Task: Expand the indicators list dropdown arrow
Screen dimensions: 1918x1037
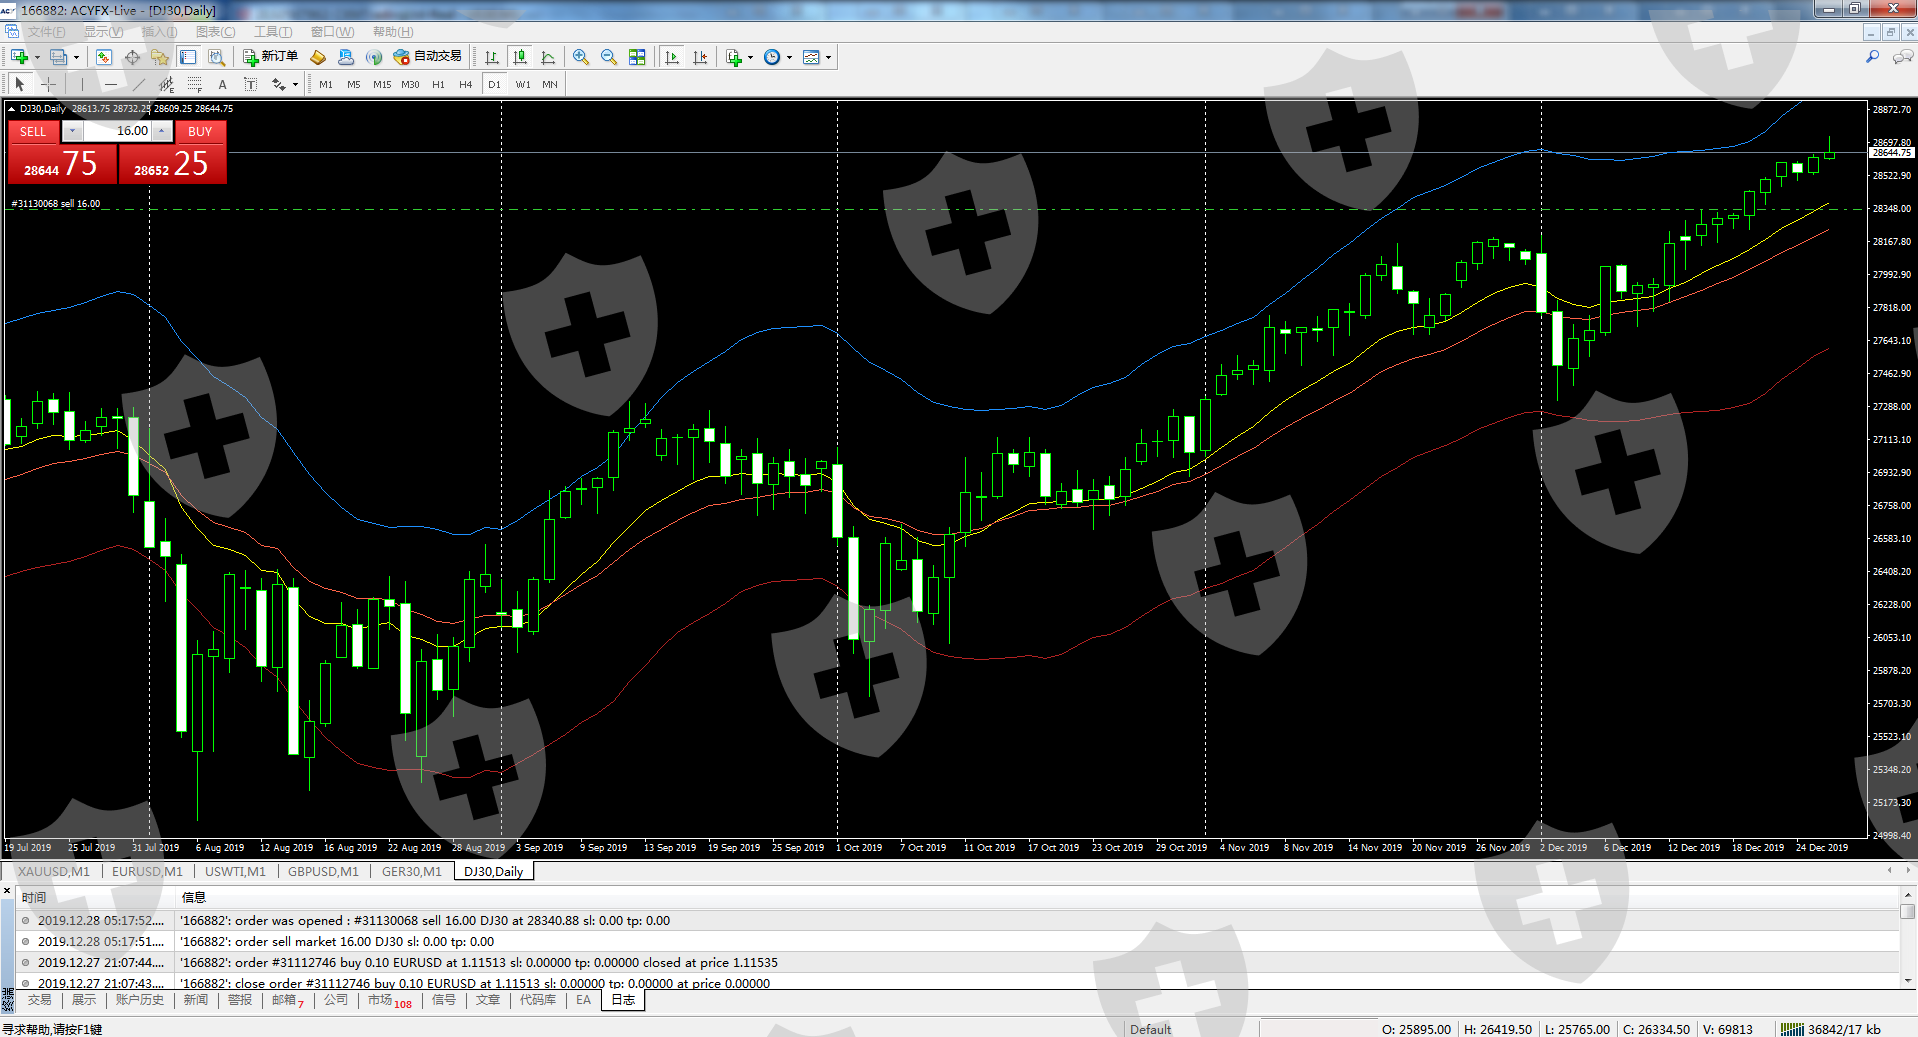Action: pos(750,57)
